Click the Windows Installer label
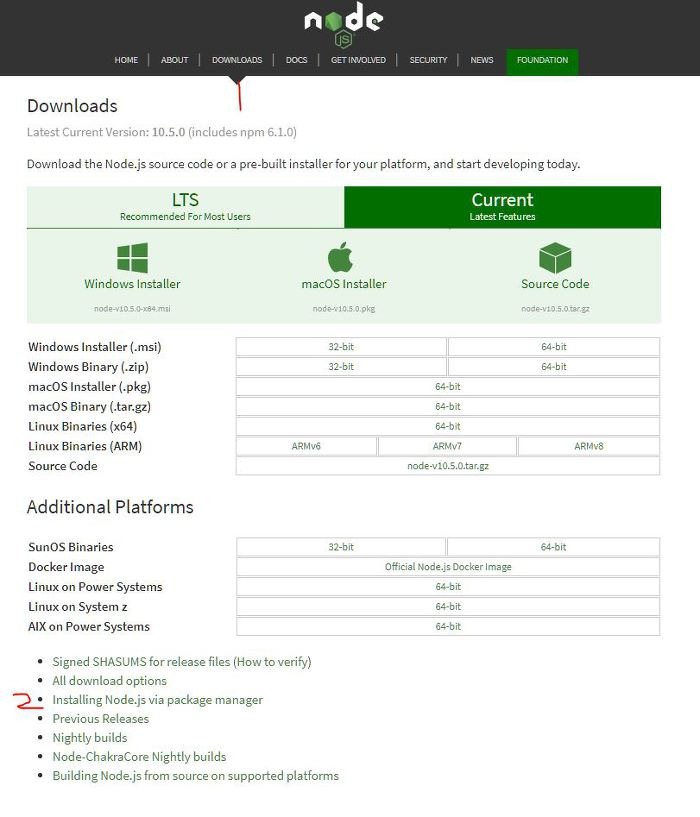 [132, 284]
